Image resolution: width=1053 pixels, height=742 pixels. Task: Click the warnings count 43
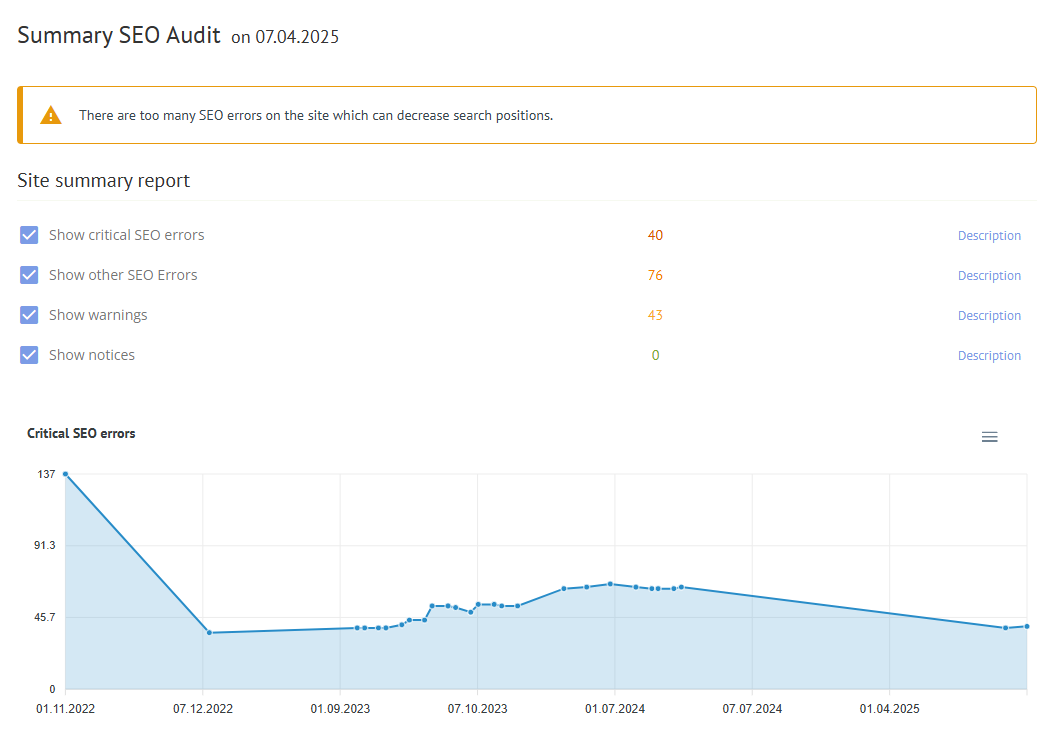(x=655, y=316)
